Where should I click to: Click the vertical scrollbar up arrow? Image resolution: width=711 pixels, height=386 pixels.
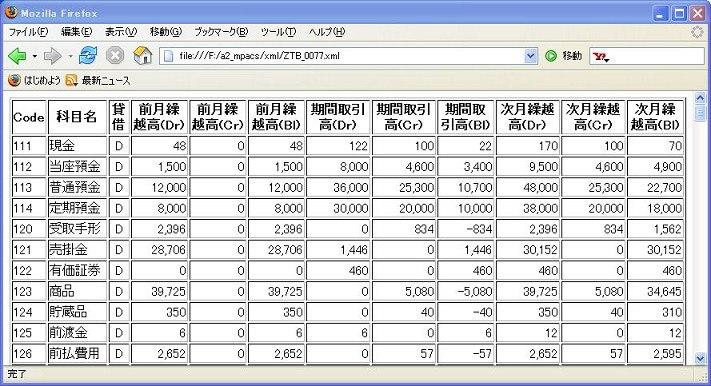click(700, 98)
